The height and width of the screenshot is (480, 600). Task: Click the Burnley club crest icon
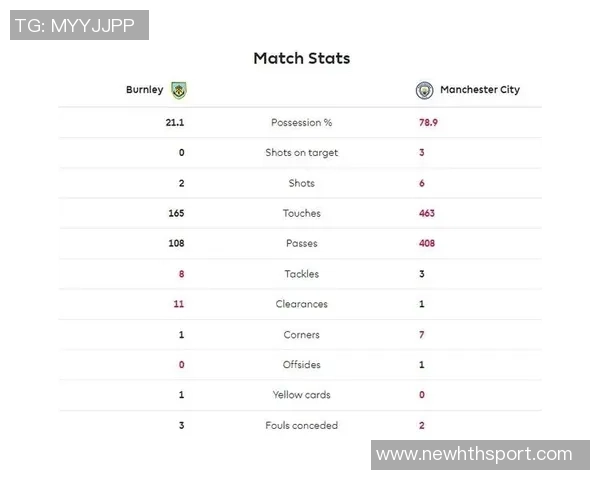pos(179,90)
